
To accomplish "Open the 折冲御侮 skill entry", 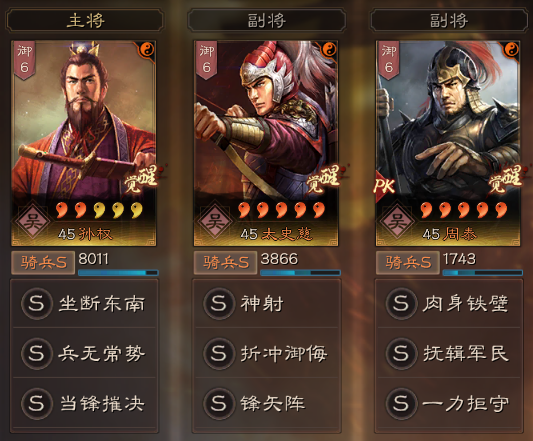I will coord(266,353).
